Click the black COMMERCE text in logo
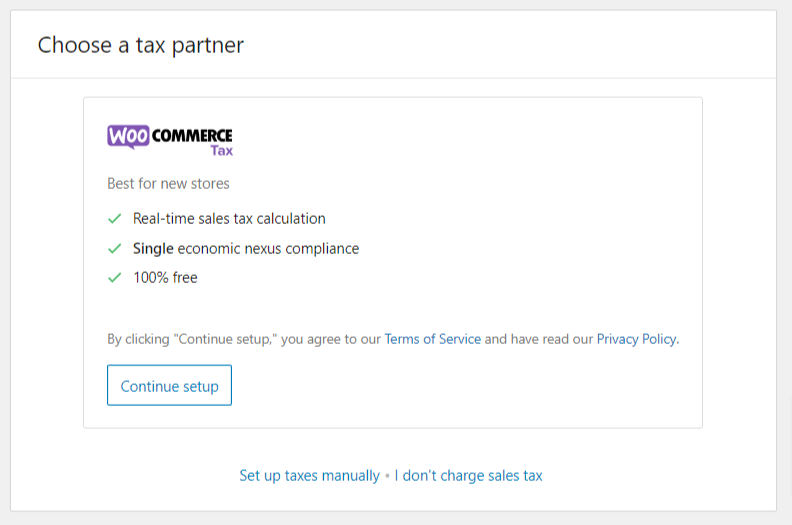Viewport: 792px width, 525px height. (x=192, y=135)
